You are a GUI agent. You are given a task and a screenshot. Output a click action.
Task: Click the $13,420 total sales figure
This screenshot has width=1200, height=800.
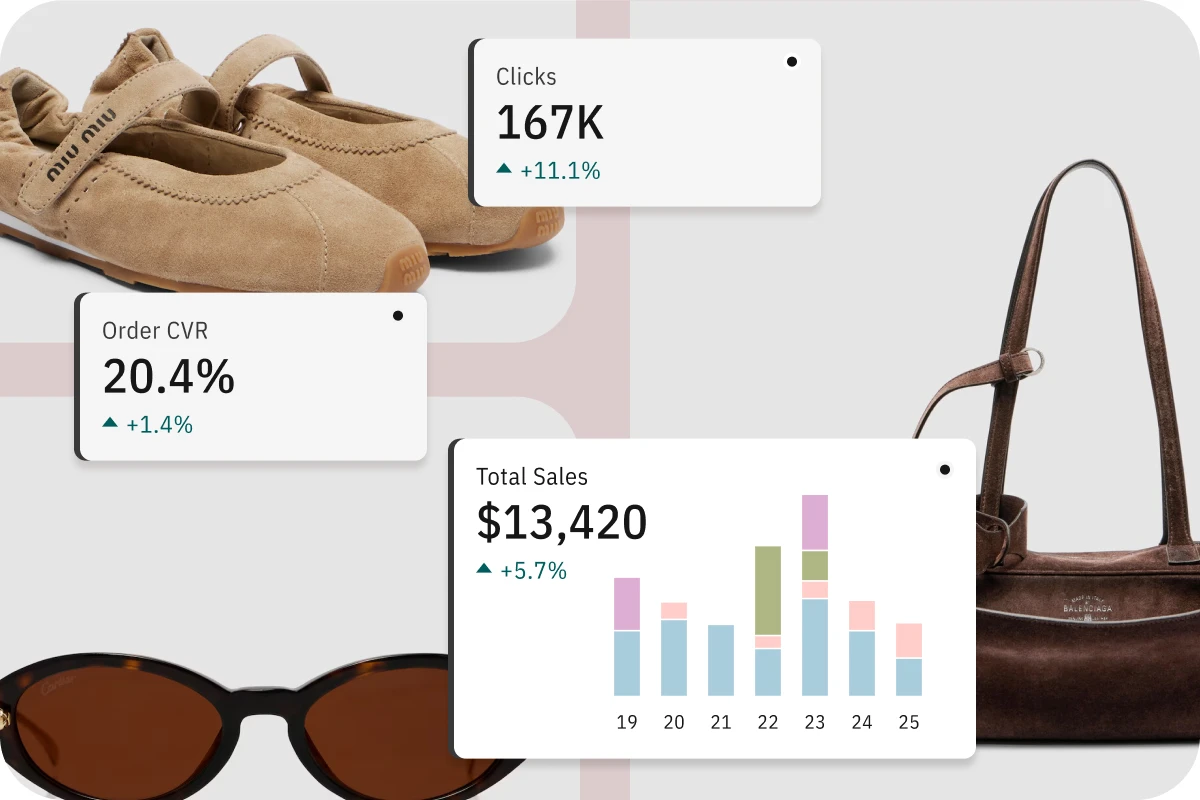point(561,522)
